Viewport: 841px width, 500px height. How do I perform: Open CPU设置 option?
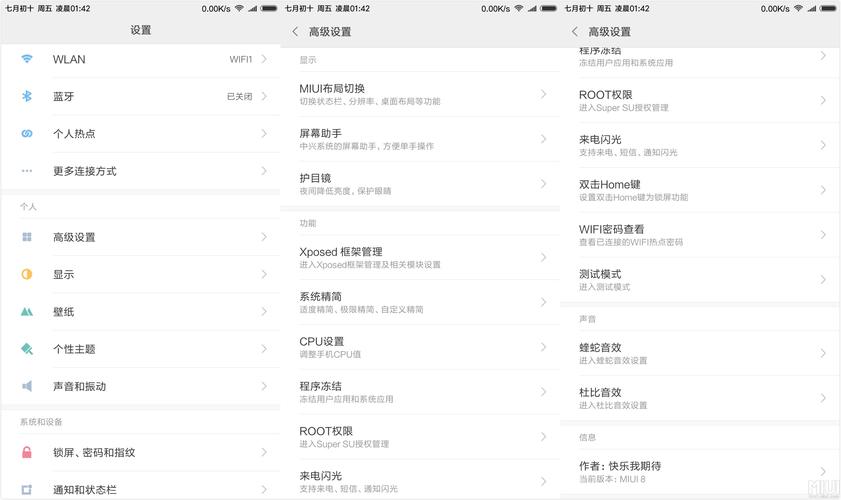[420, 347]
